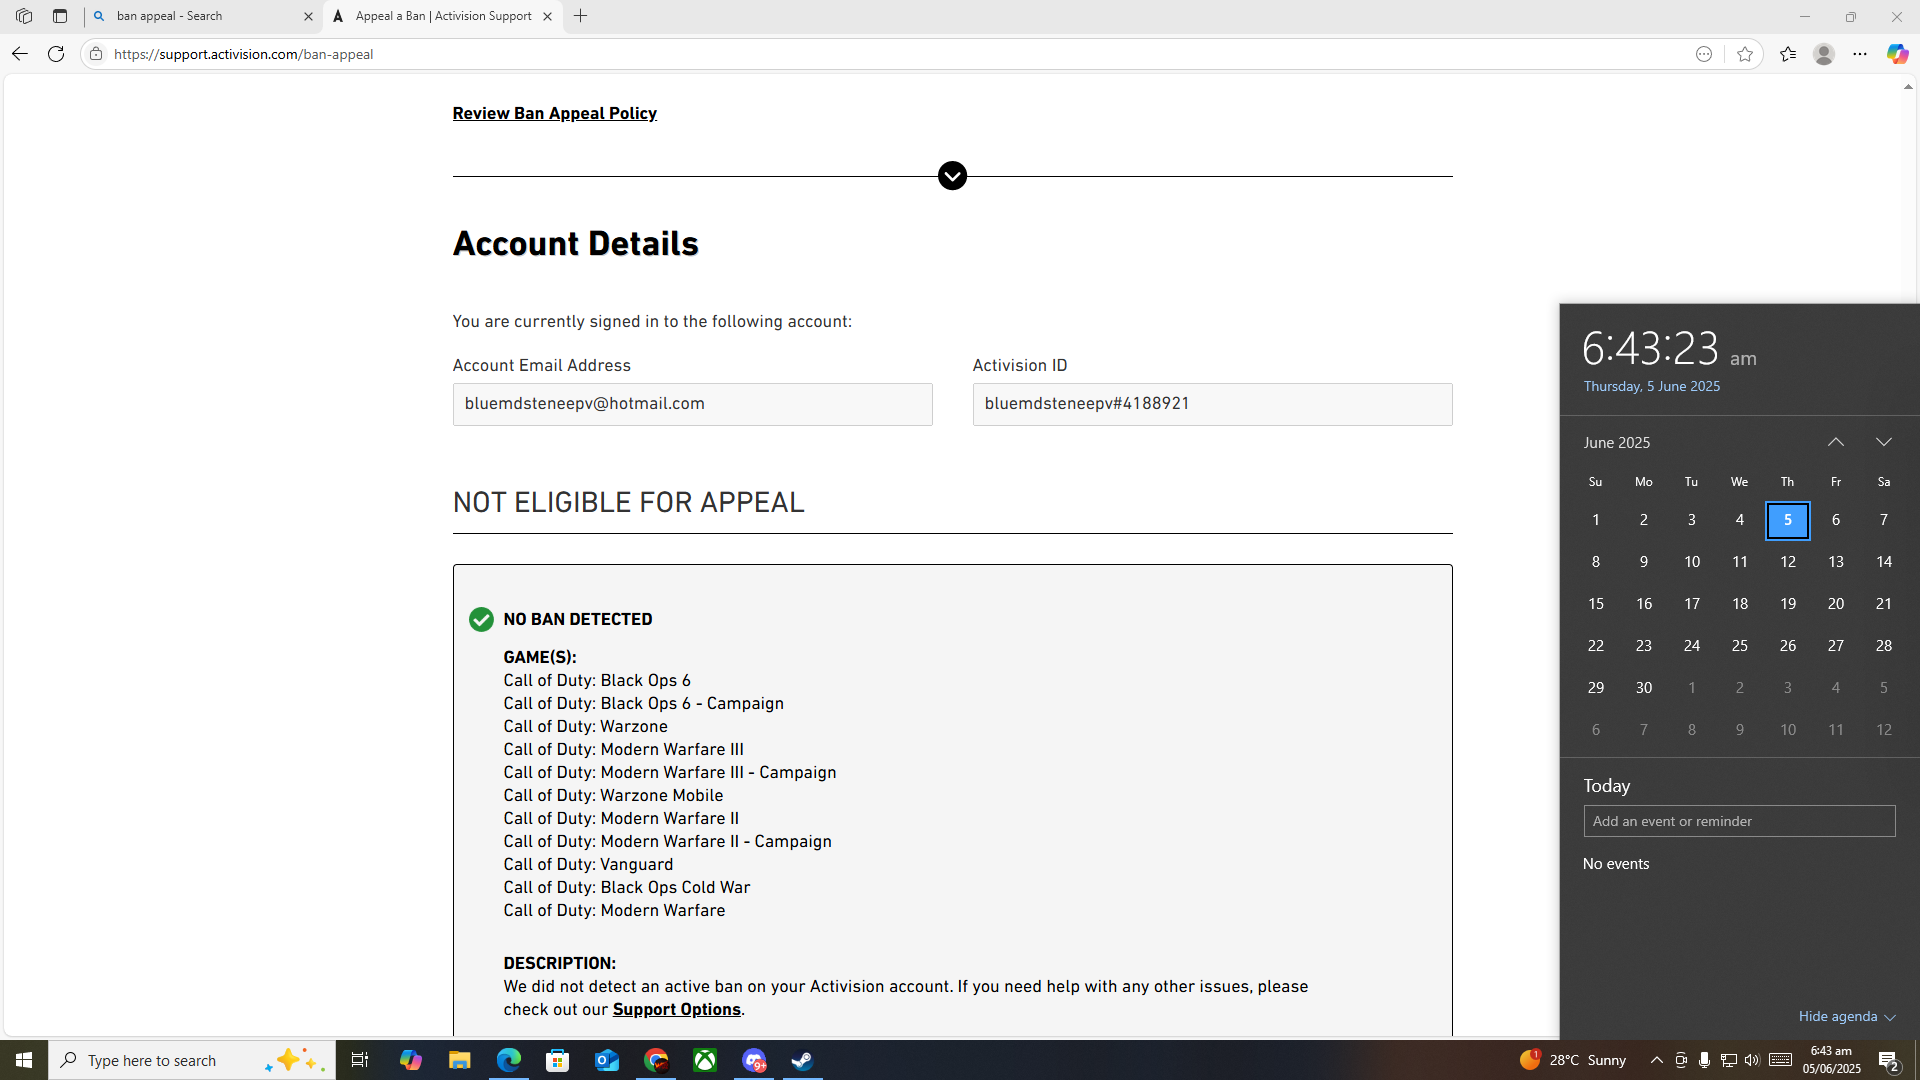Add page to favorites star icon
Image resolution: width=1920 pixels, height=1080 pixels.
(x=1745, y=54)
